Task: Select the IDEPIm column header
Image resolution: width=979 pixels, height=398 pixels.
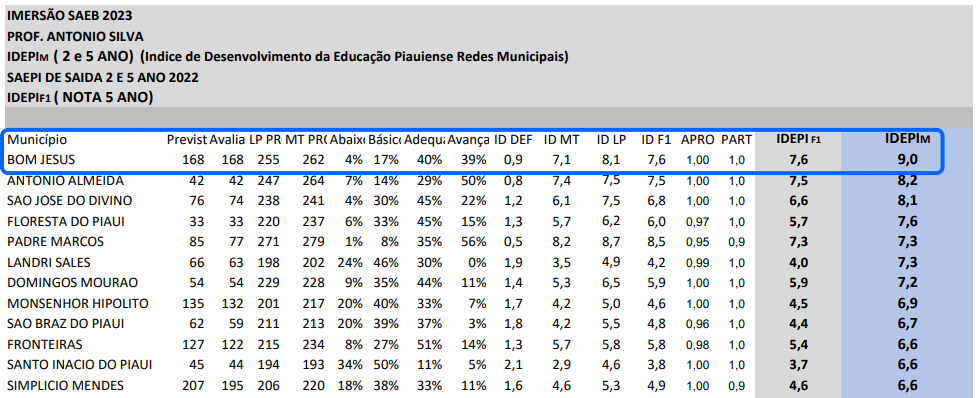Action: [x=907, y=139]
